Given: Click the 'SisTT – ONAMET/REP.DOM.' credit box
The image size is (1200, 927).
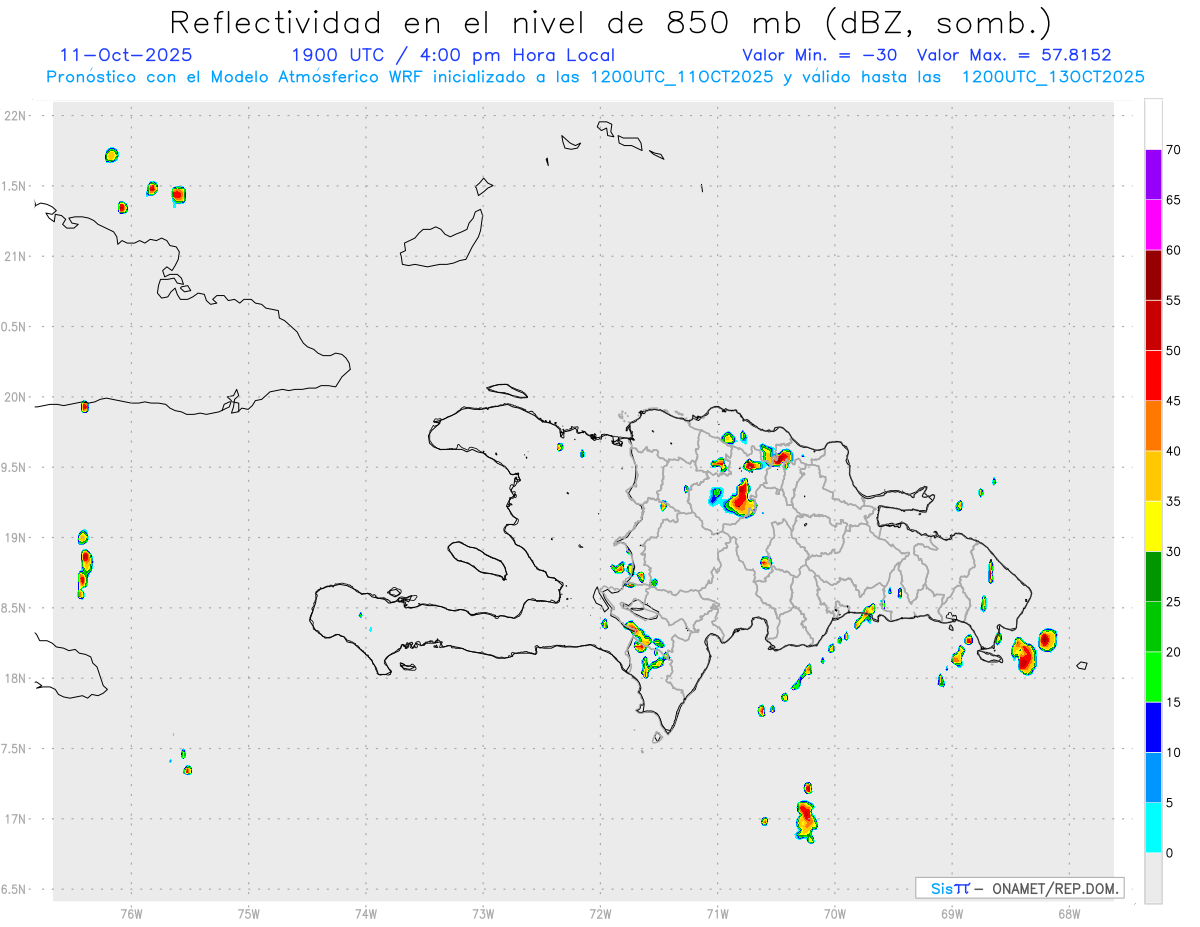Looking at the screenshot, I should [1020, 888].
